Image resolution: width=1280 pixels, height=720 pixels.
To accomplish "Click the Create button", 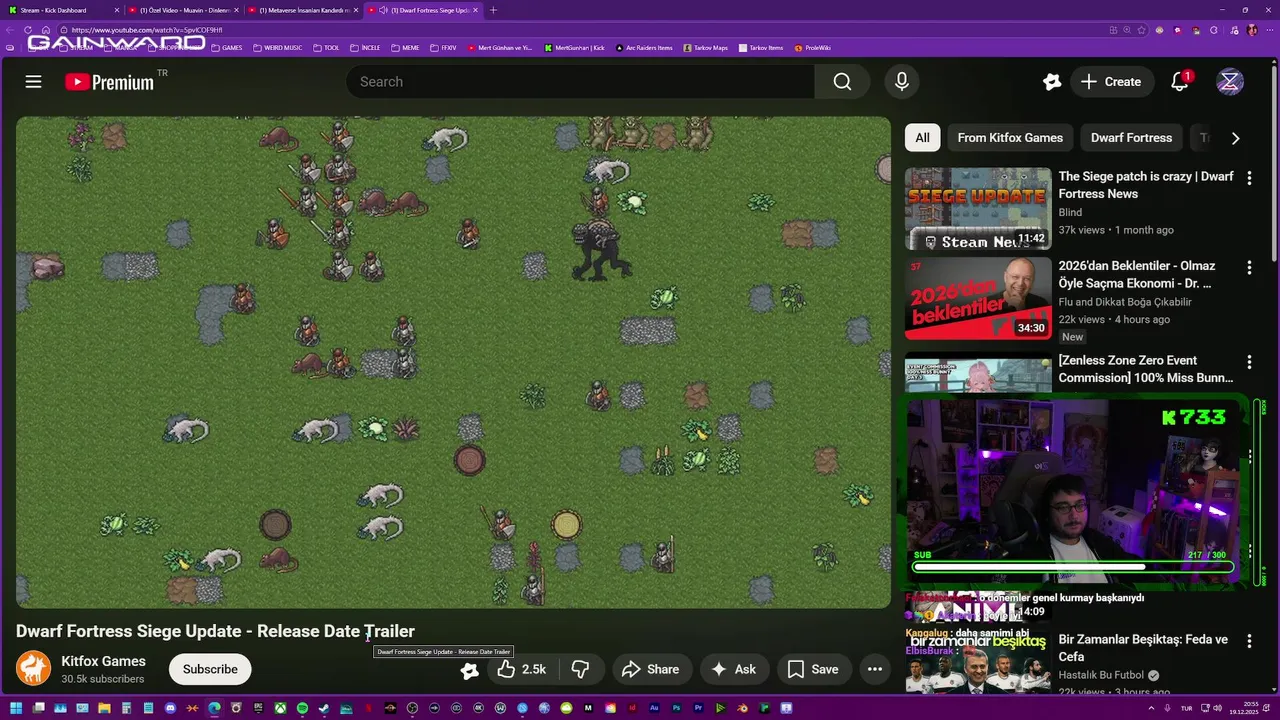I will click(1110, 82).
